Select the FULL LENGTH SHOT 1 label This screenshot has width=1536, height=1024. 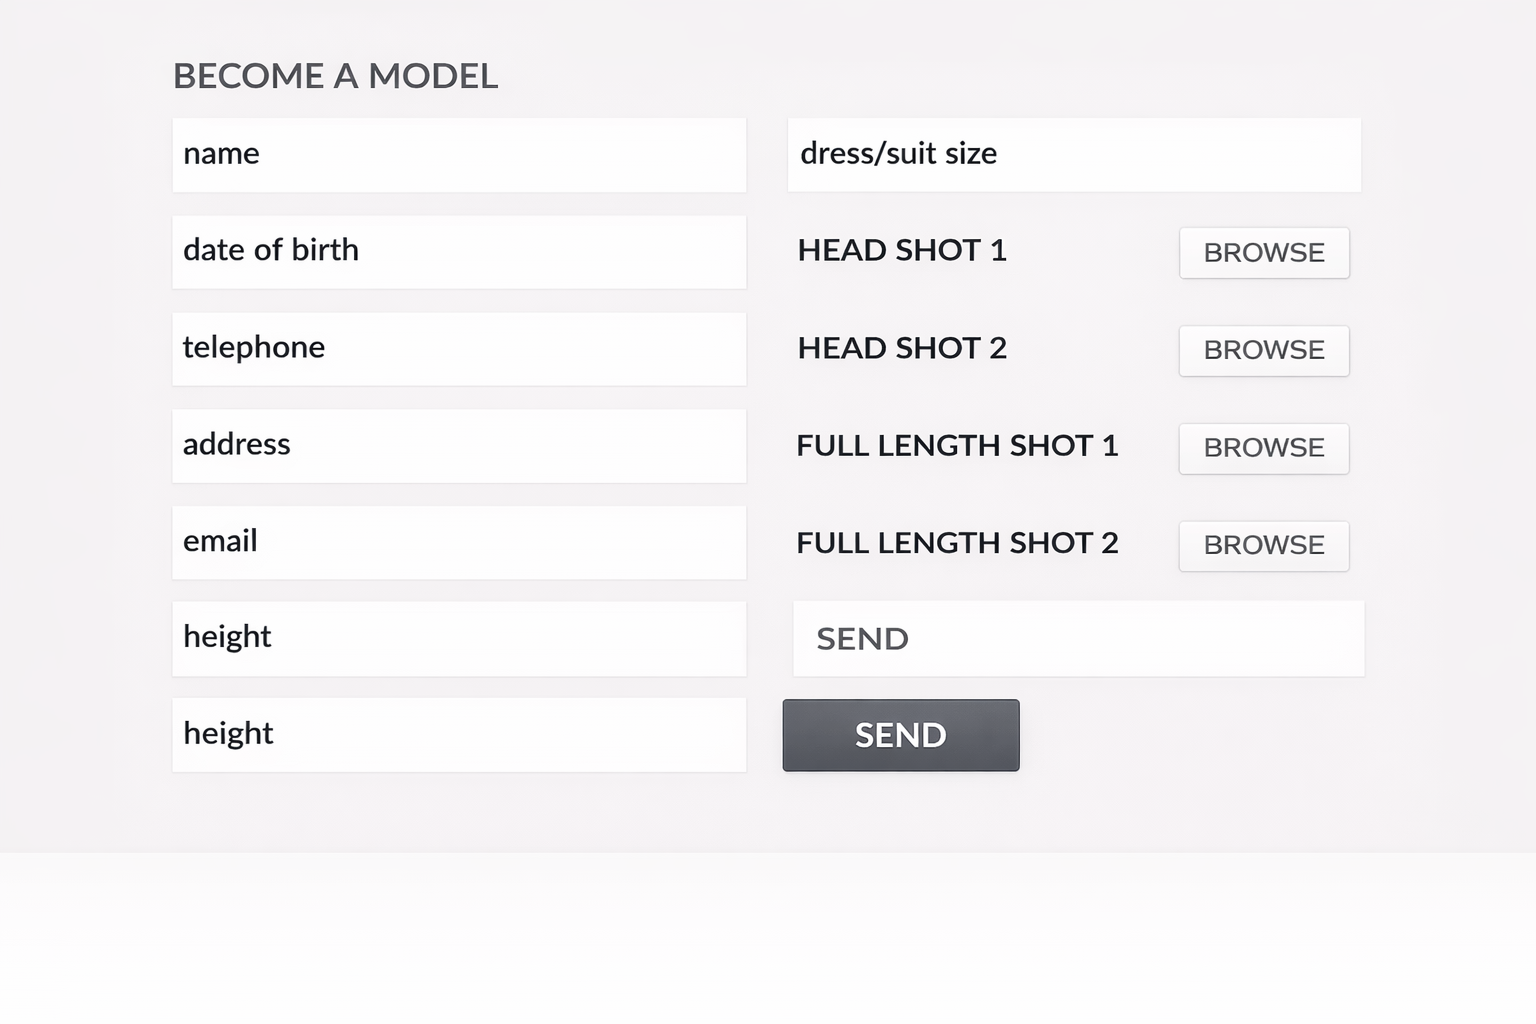[957, 446]
